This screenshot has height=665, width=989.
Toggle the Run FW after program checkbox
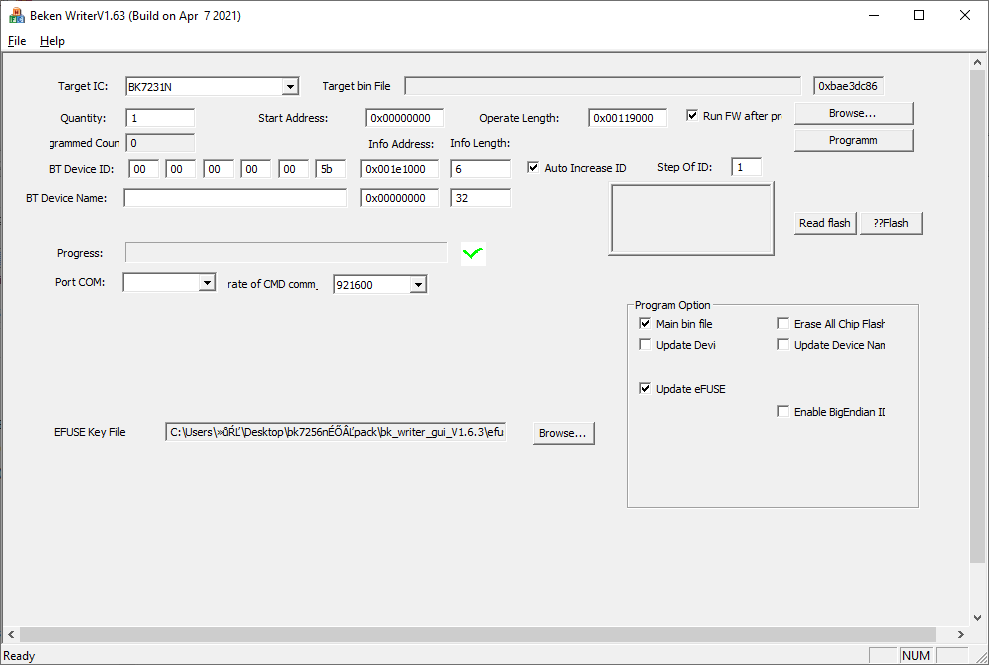[691, 115]
